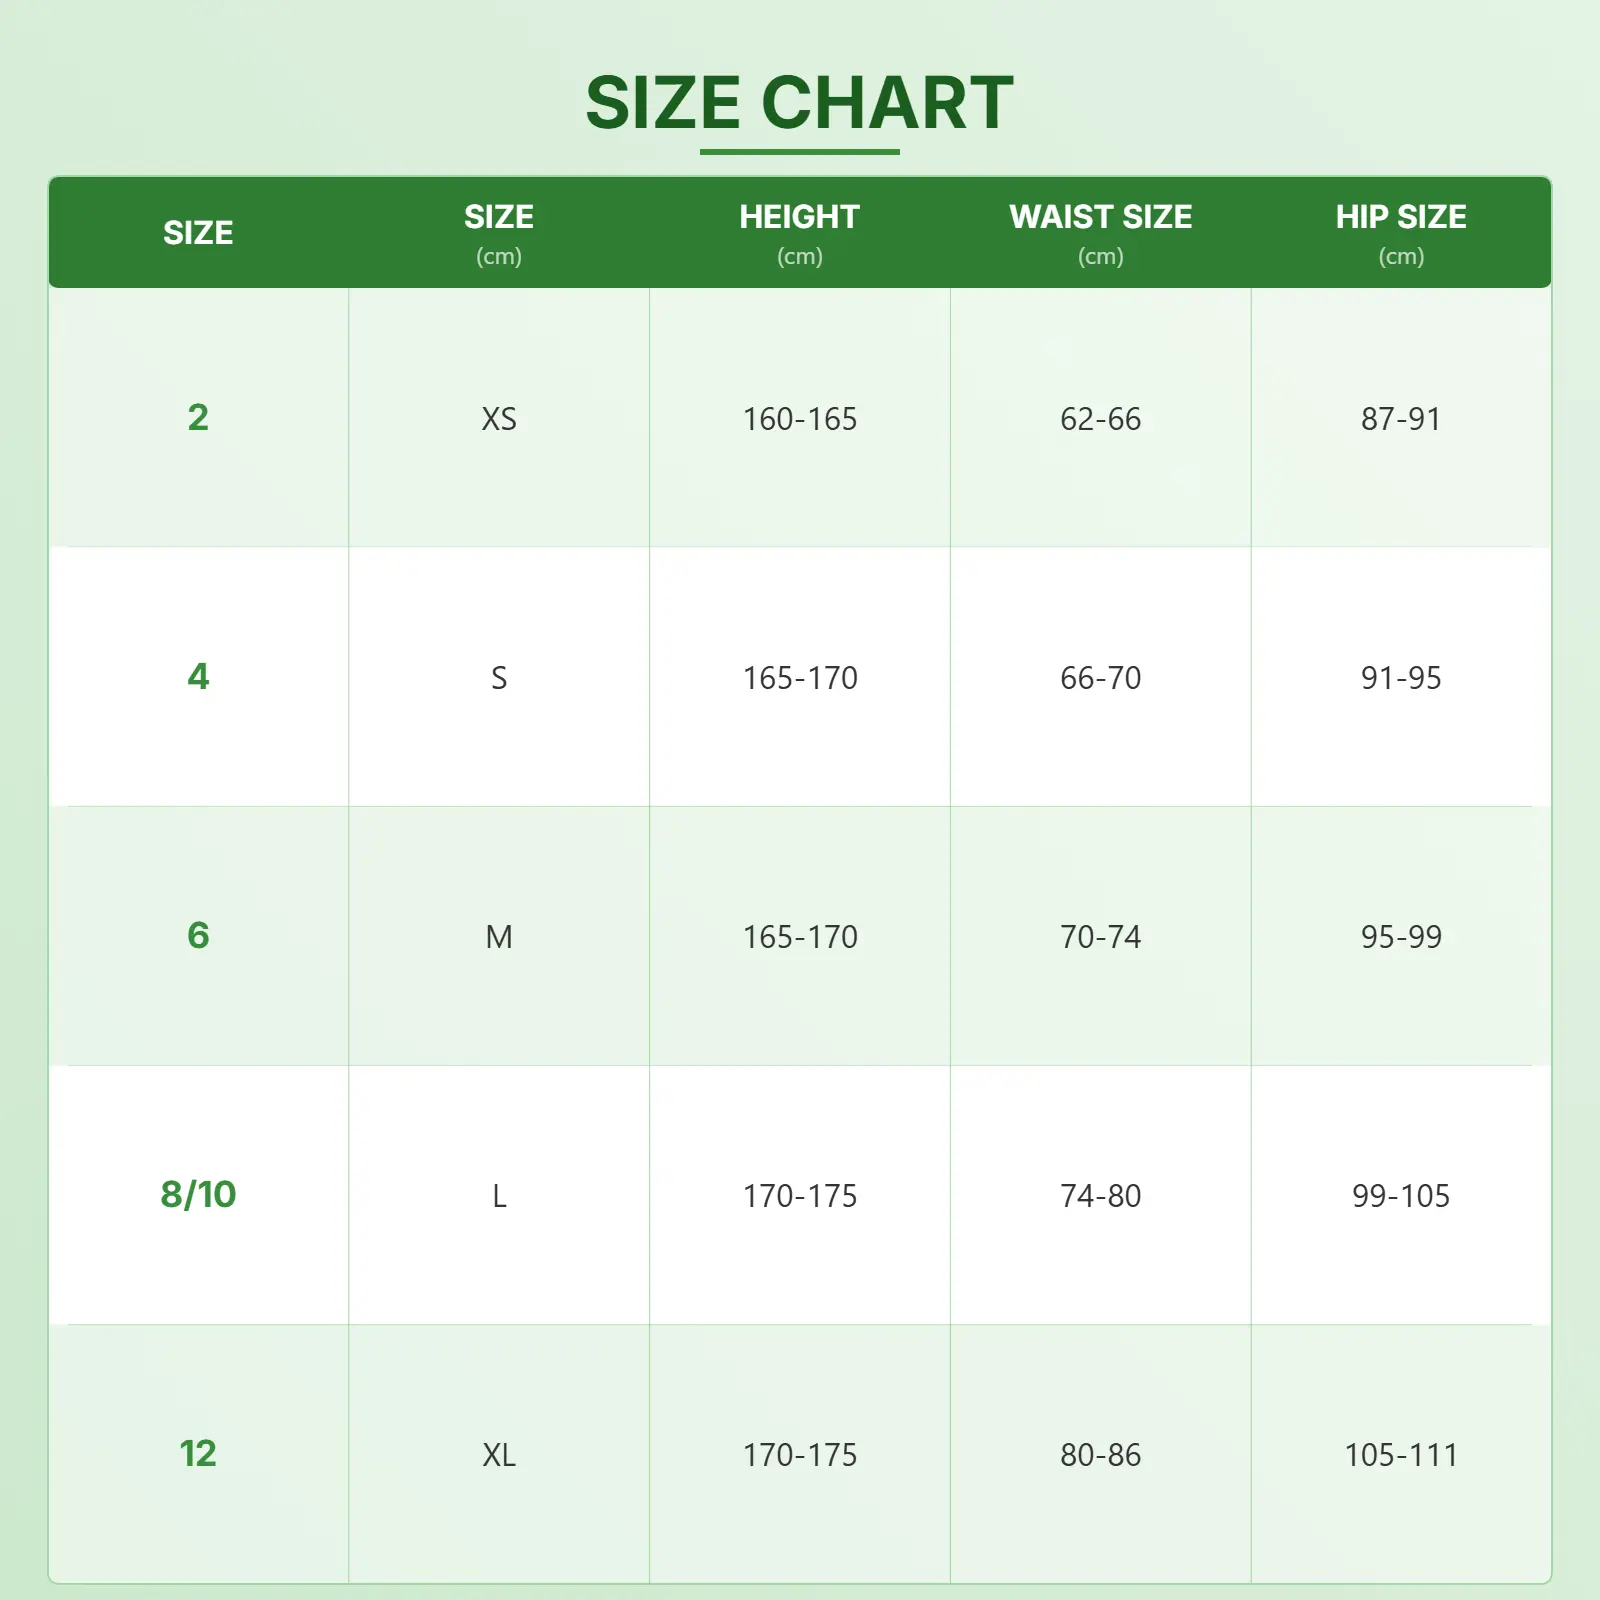This screenshot has height=1600, width=1600.
Task: Select the XS size cell
Action: [x=499, y=417]
